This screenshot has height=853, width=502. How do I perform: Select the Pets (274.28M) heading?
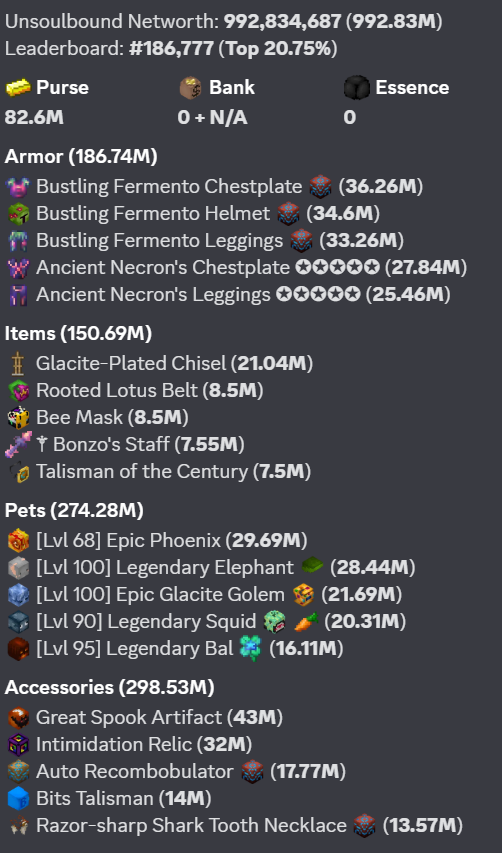tap(74, 510)
